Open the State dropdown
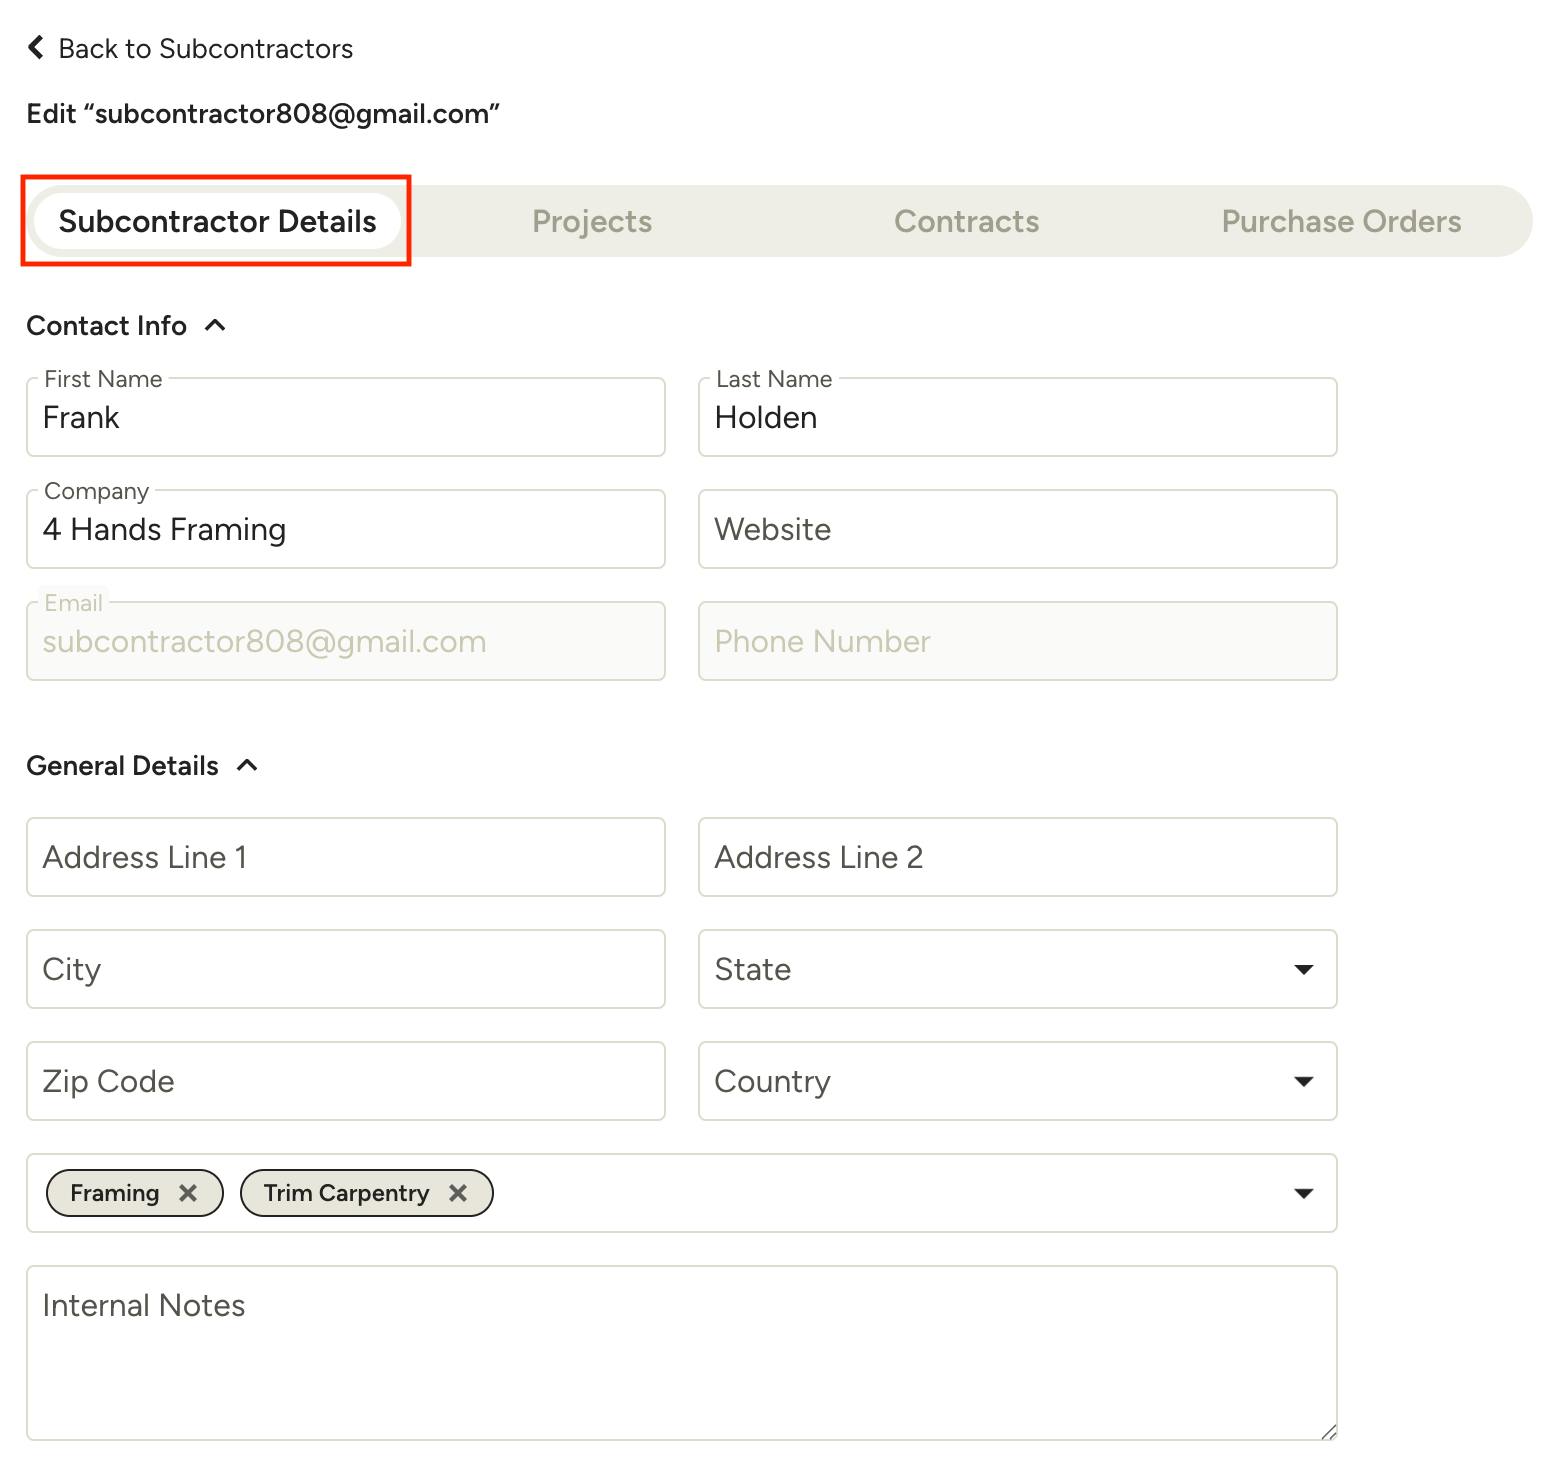The width and height of the screenshot is (1558, 1466). click(1302, 969)
